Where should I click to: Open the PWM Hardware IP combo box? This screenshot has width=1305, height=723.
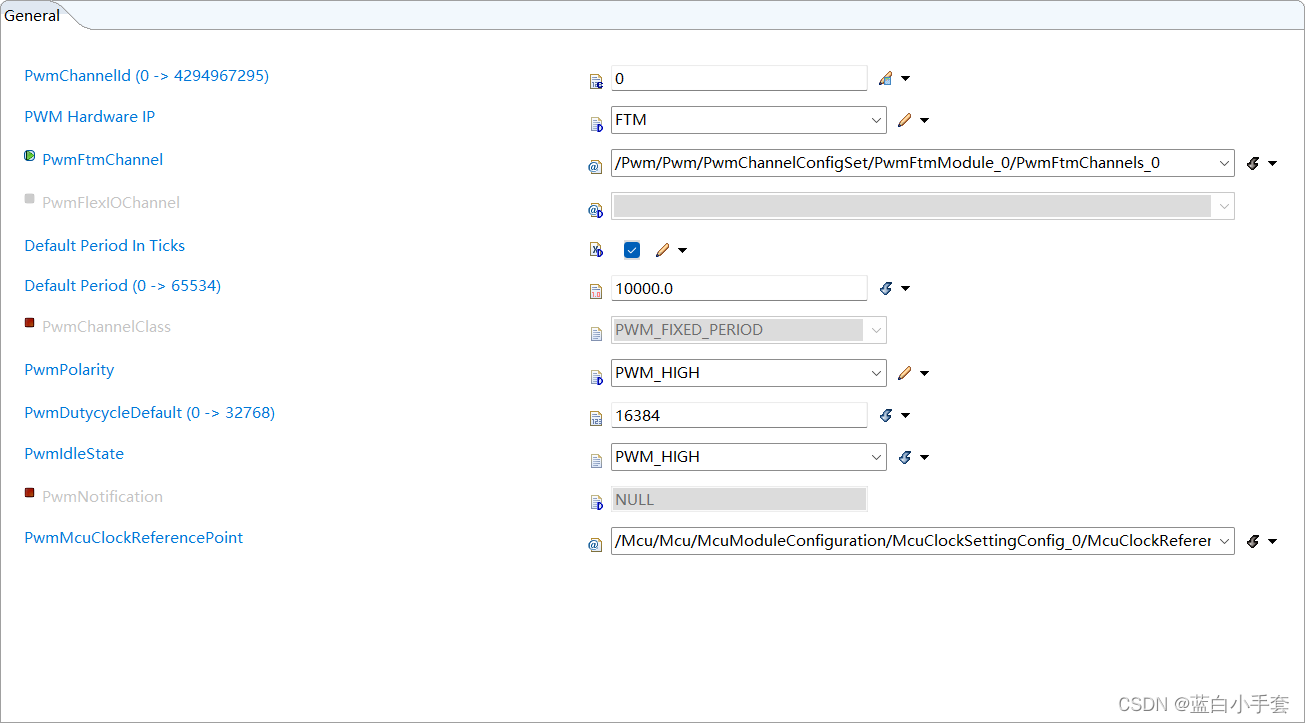click(748, 120)
